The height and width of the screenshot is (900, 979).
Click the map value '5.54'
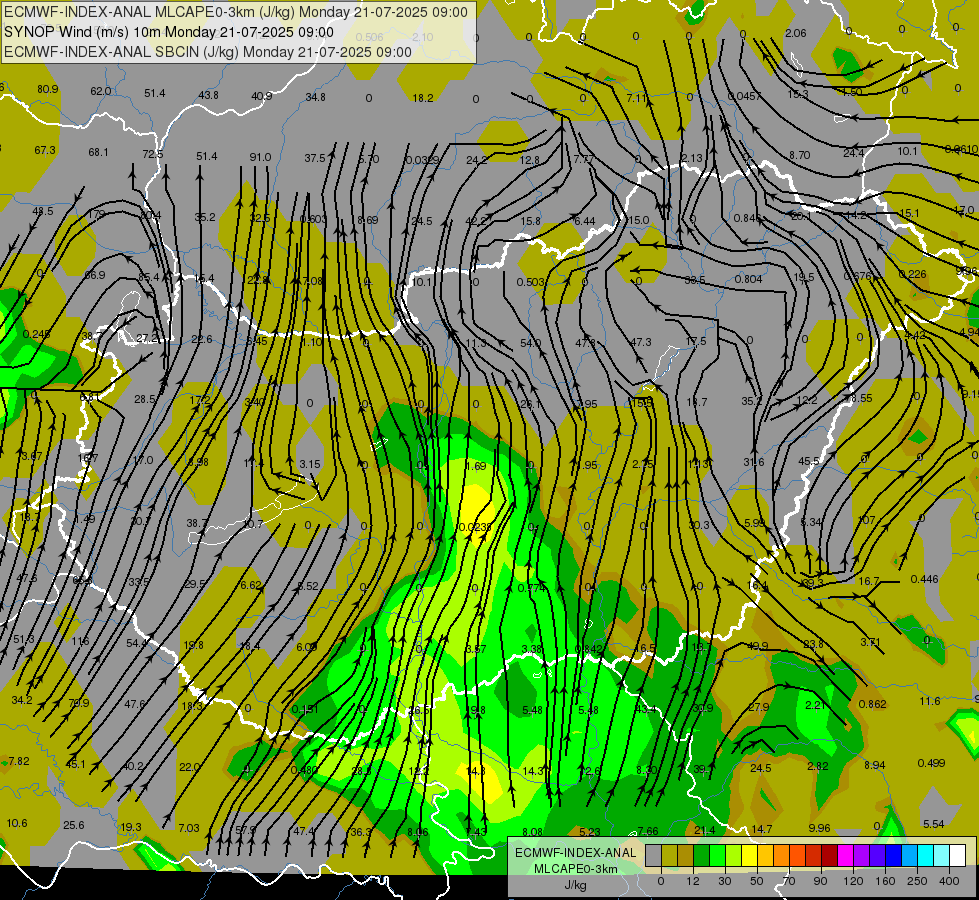coord(934,824)
